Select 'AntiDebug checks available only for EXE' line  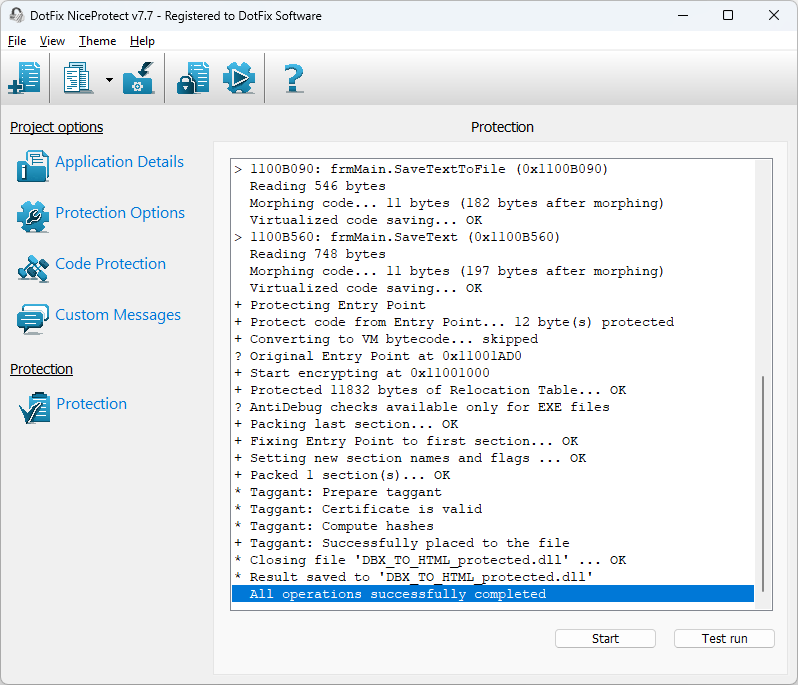tap(493, 407)
